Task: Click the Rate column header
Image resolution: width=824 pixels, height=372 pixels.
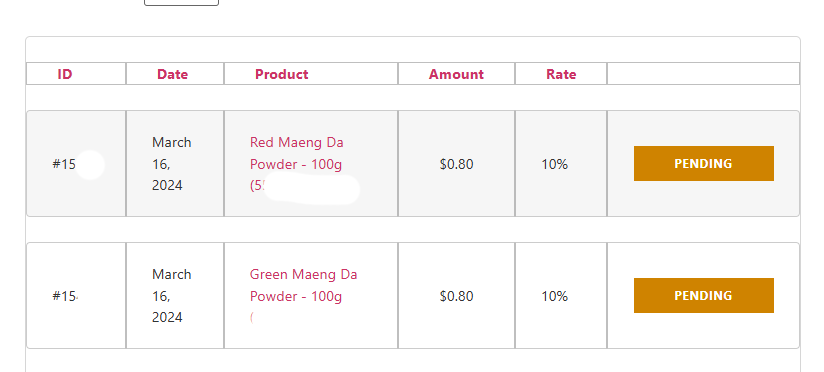Action: pyautogui.click(x=561, y=74)
